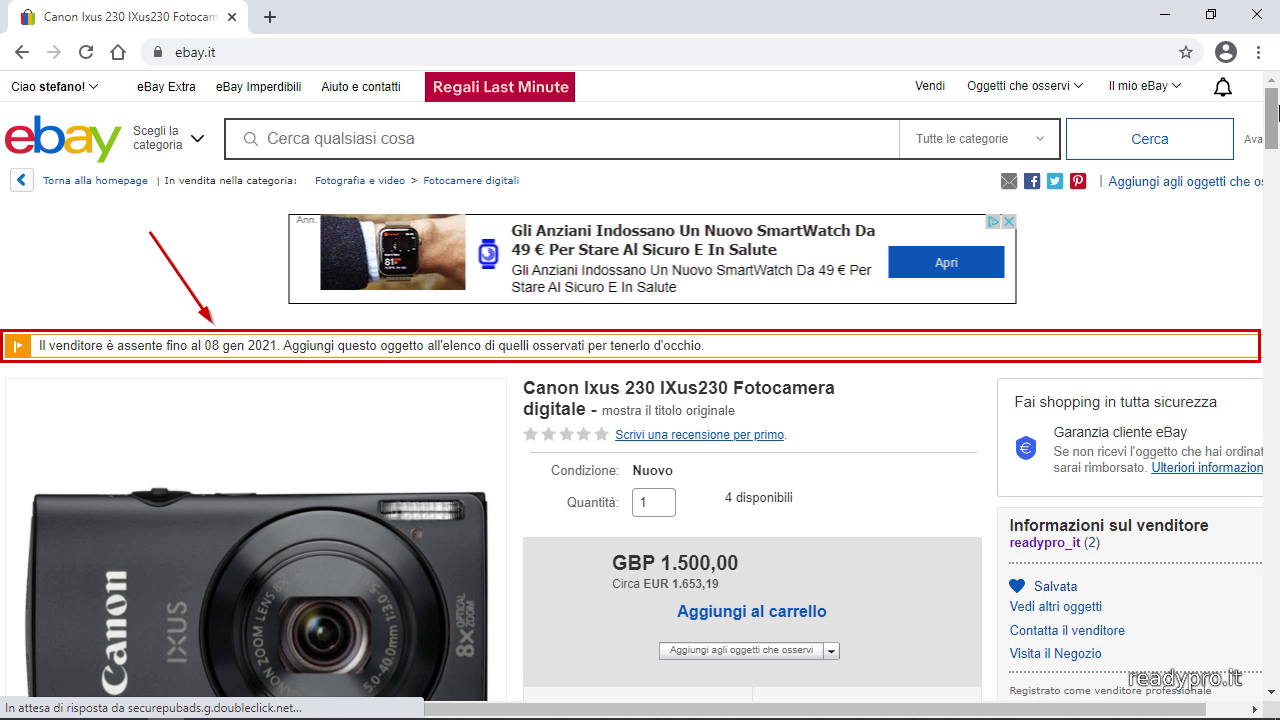
Task: Click the ebay.it address bar
Action: [660, 52]
